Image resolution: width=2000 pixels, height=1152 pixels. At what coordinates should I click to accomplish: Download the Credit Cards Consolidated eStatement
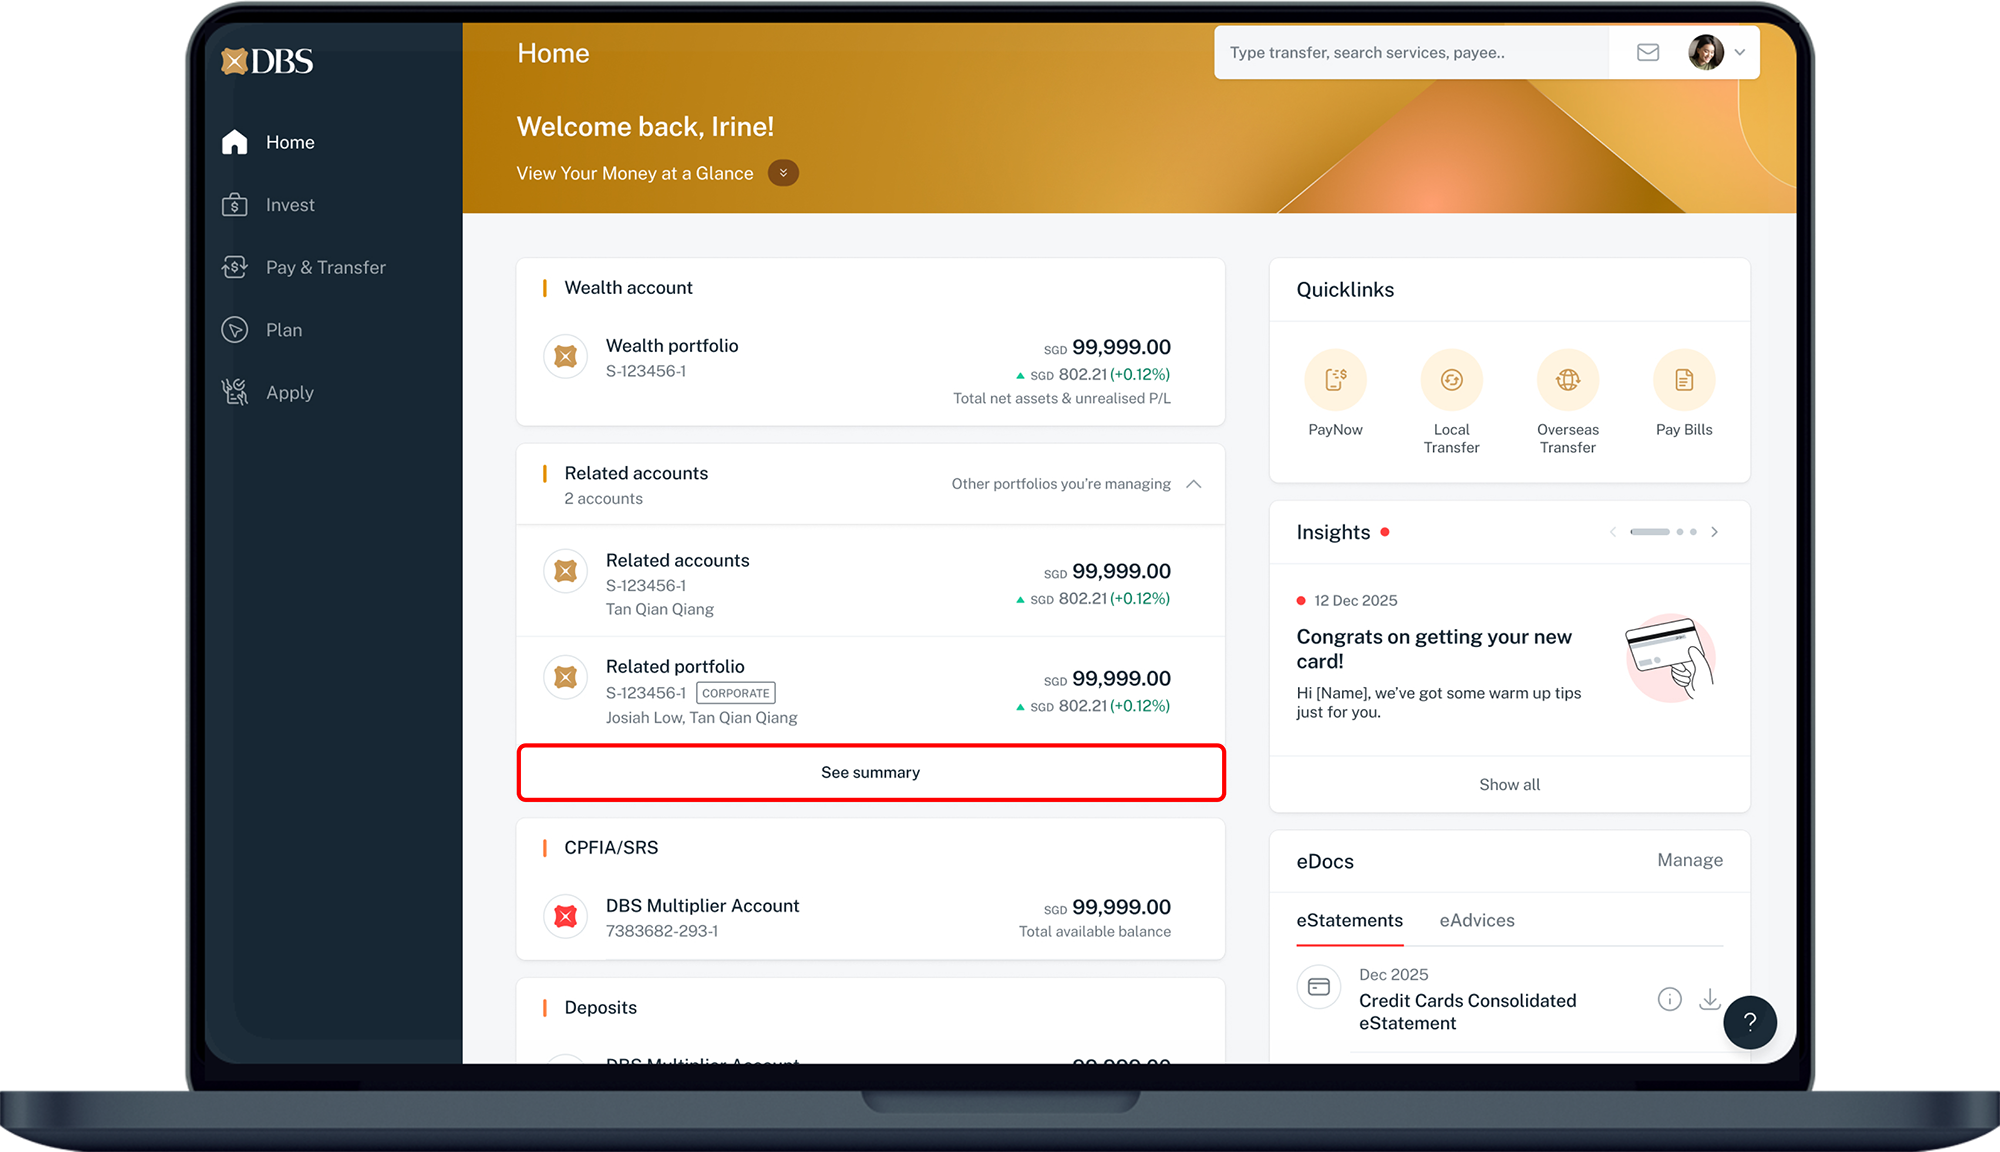[1710, 999]
